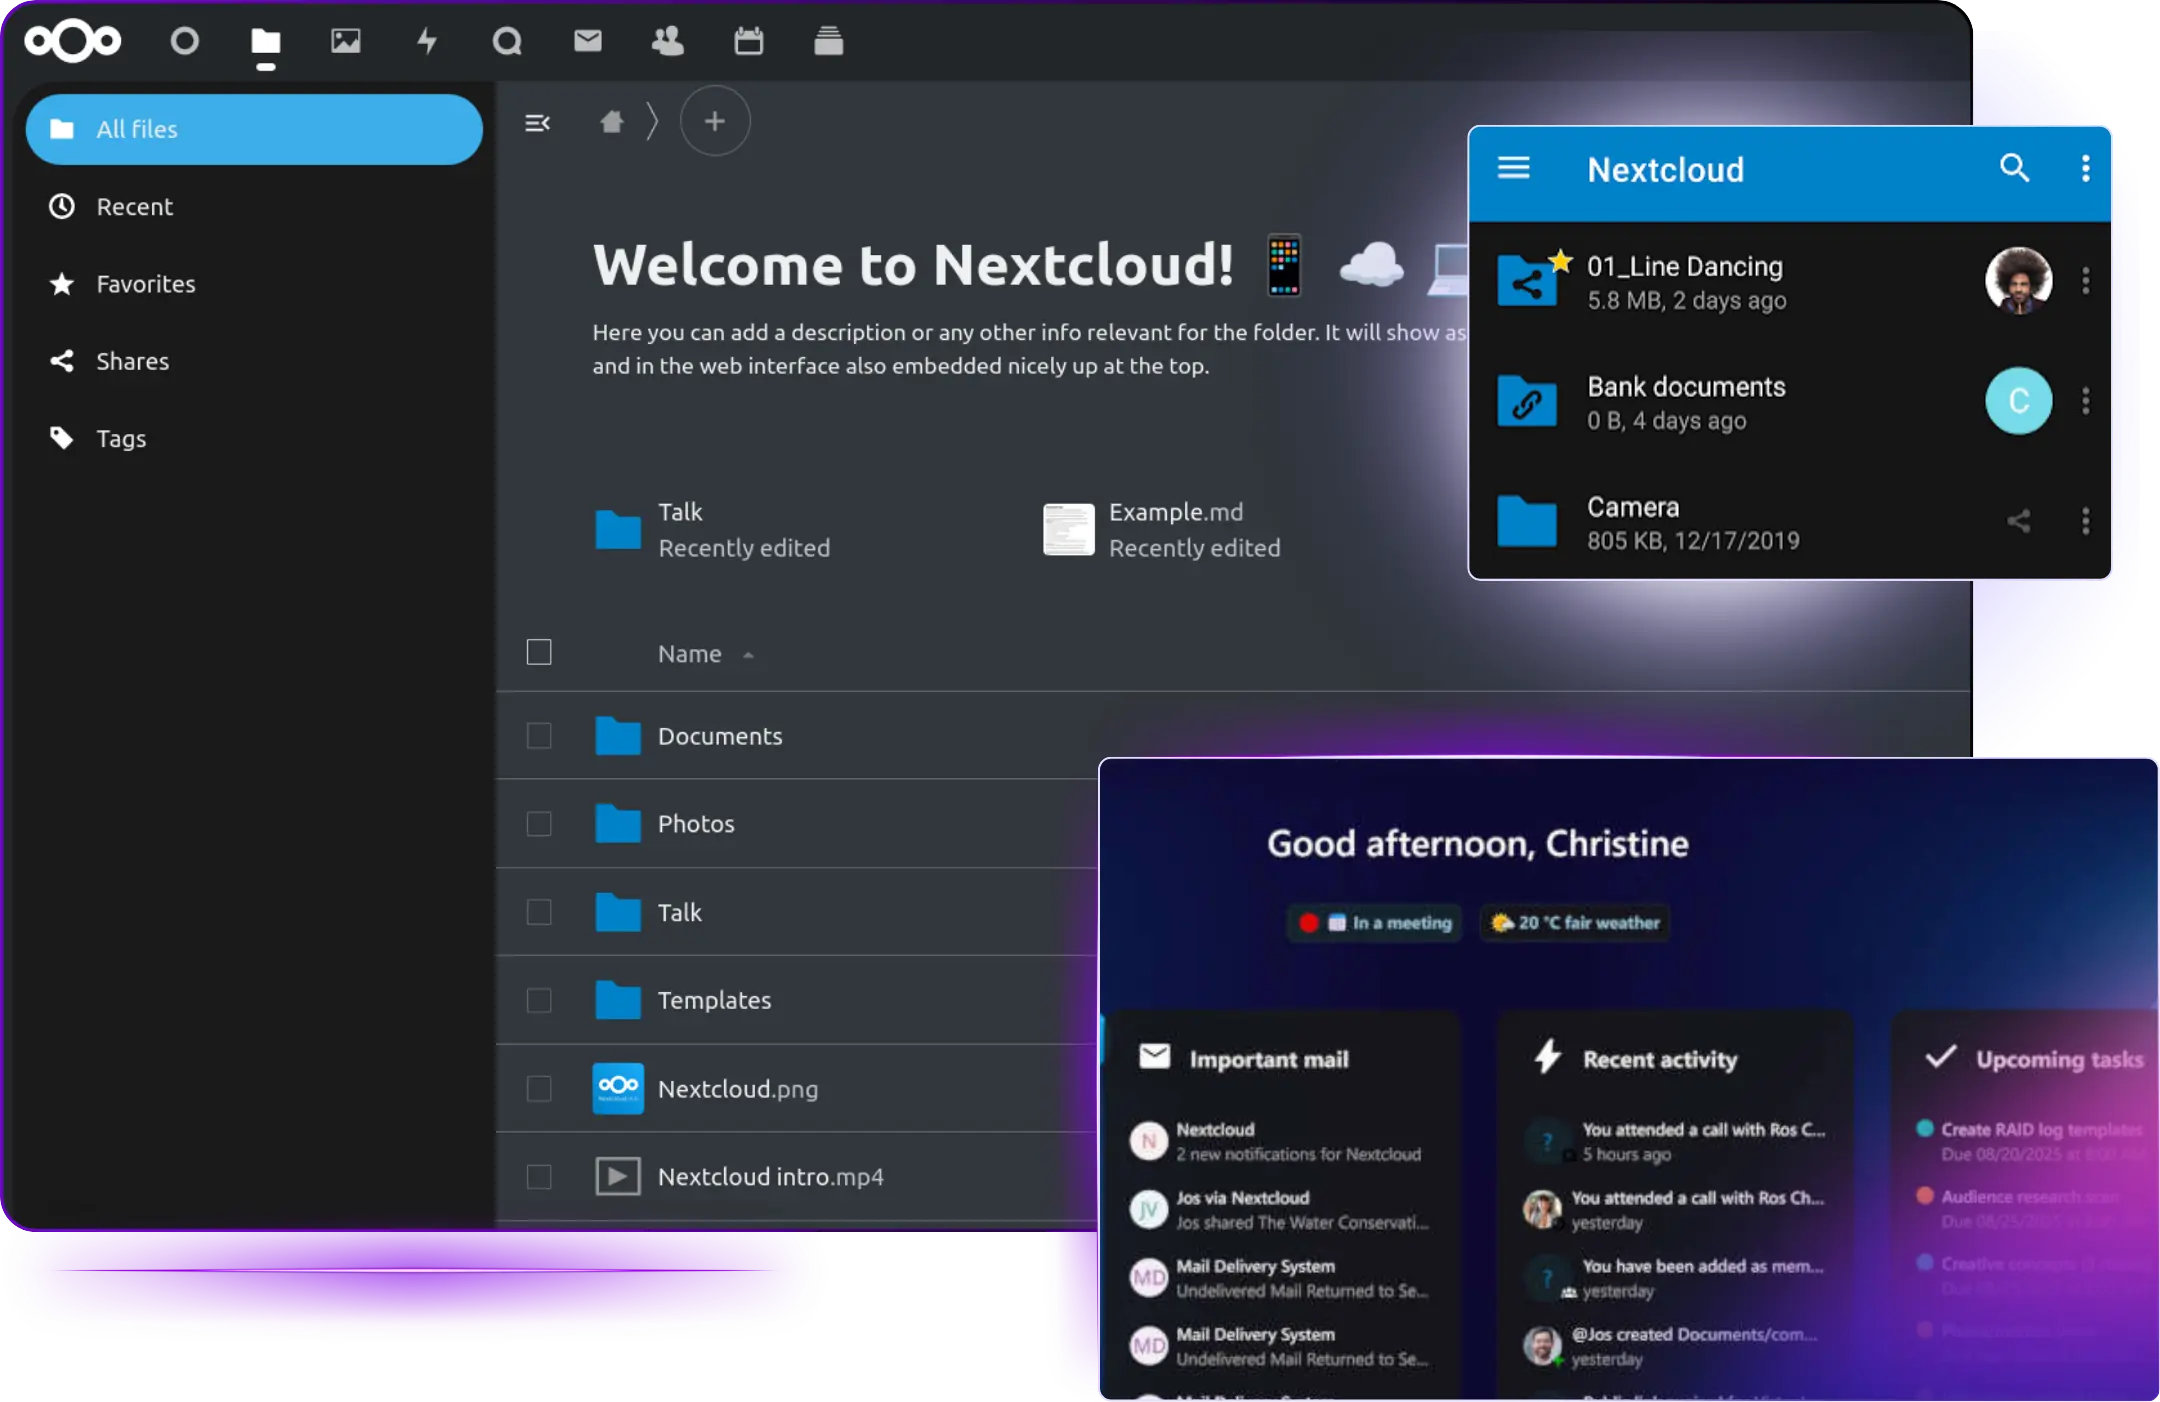Click the In a meeting status button
This screenshot has width=2160, height=1402.
pyautogui.click(x=1375, y=922)
